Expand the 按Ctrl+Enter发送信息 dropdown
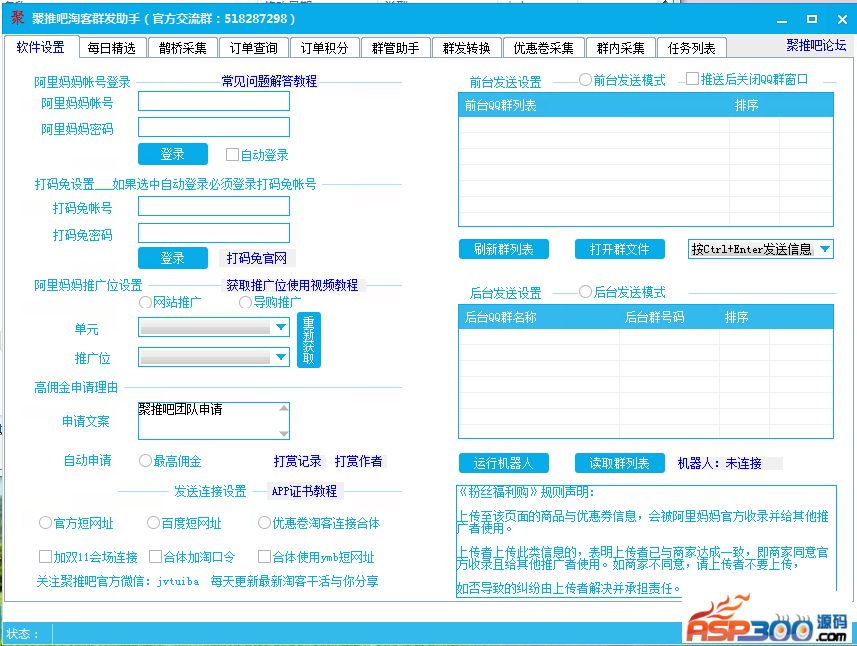 (825, 249)
